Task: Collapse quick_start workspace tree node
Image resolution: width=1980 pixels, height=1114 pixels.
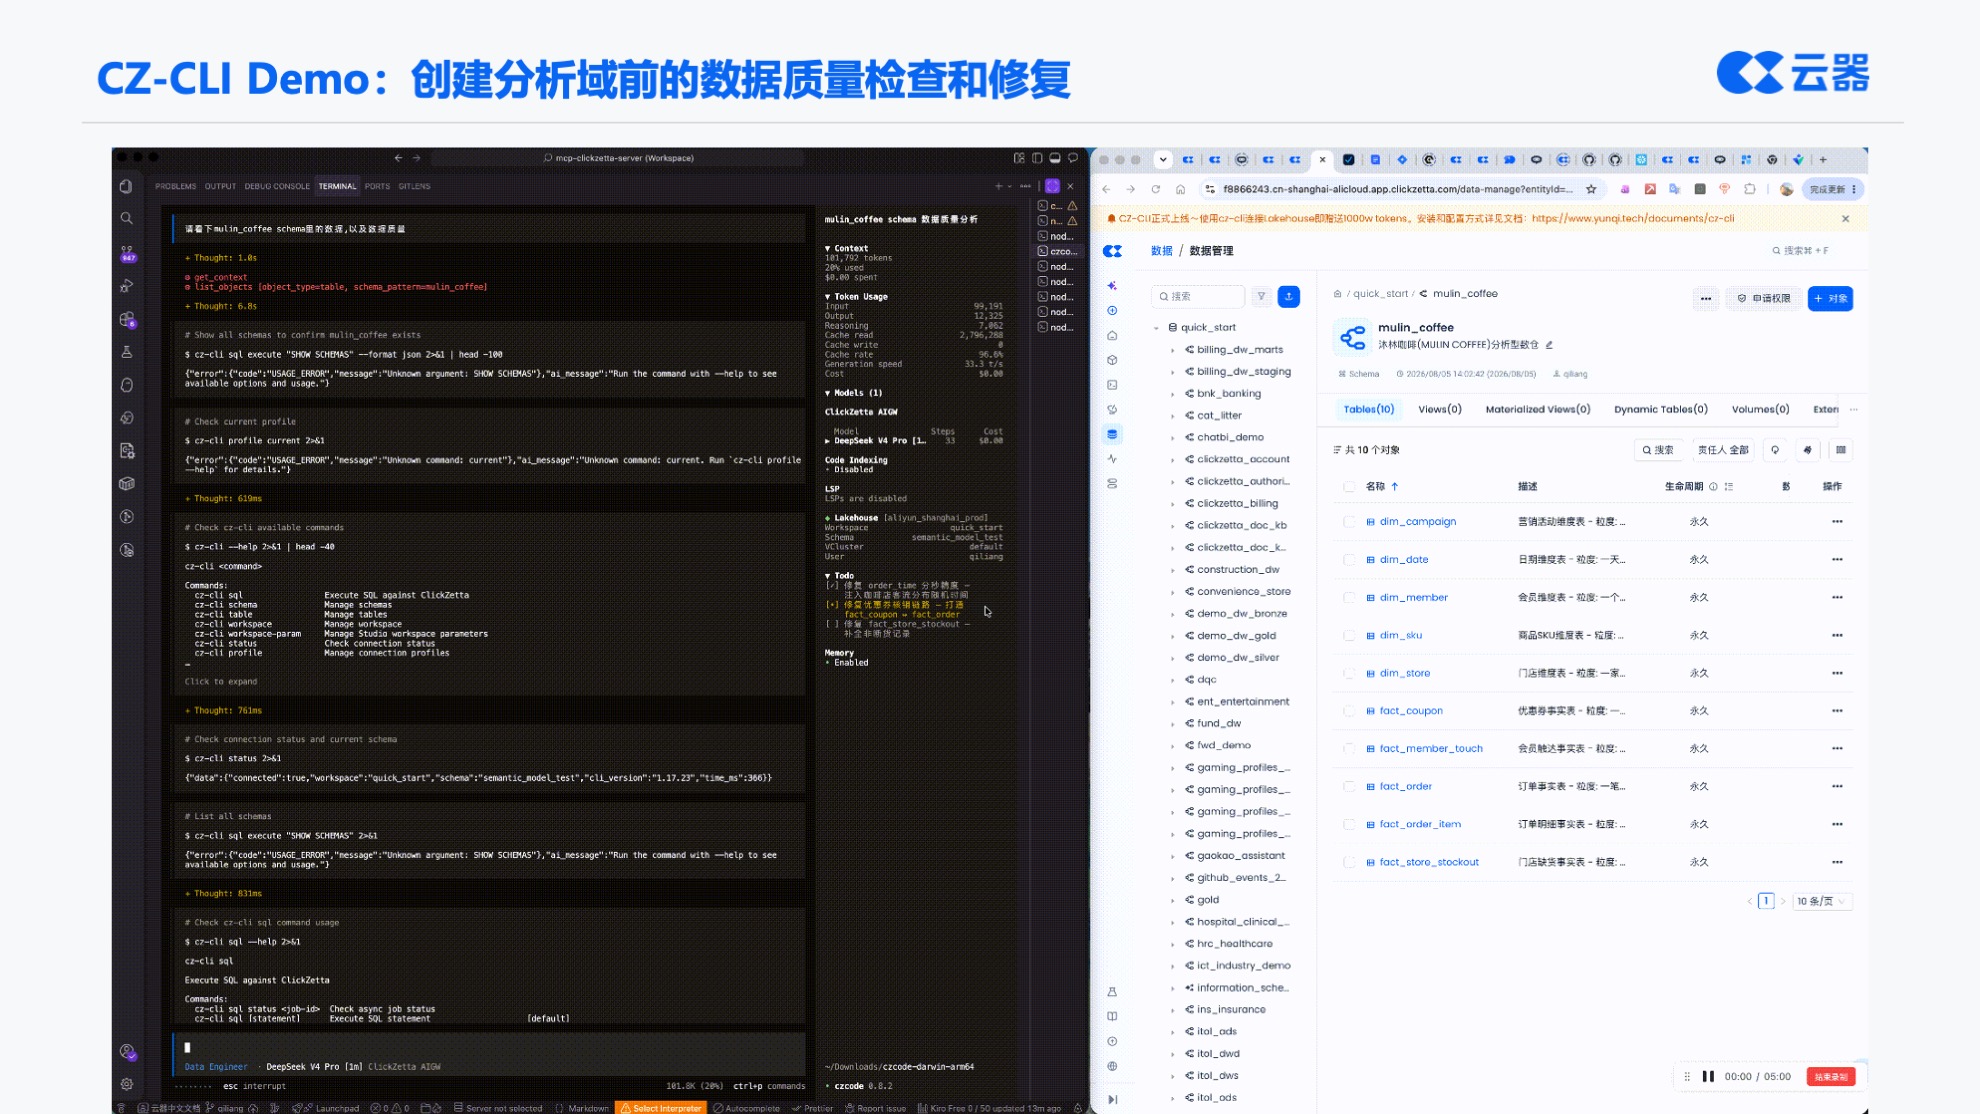Action: pyautogui.click(x=1156, y=328)
